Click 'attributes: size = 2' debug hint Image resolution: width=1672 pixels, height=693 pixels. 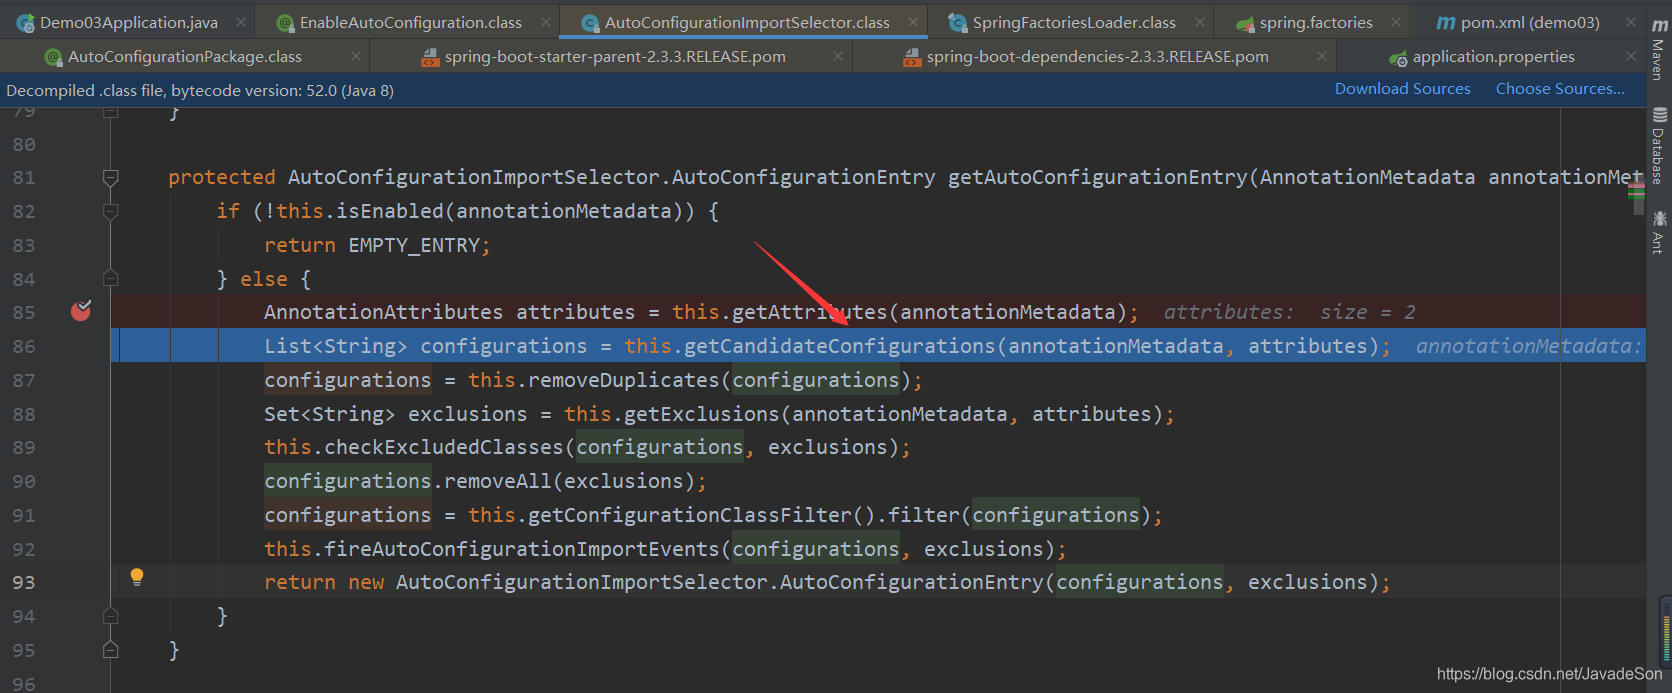coord(1289,312)
